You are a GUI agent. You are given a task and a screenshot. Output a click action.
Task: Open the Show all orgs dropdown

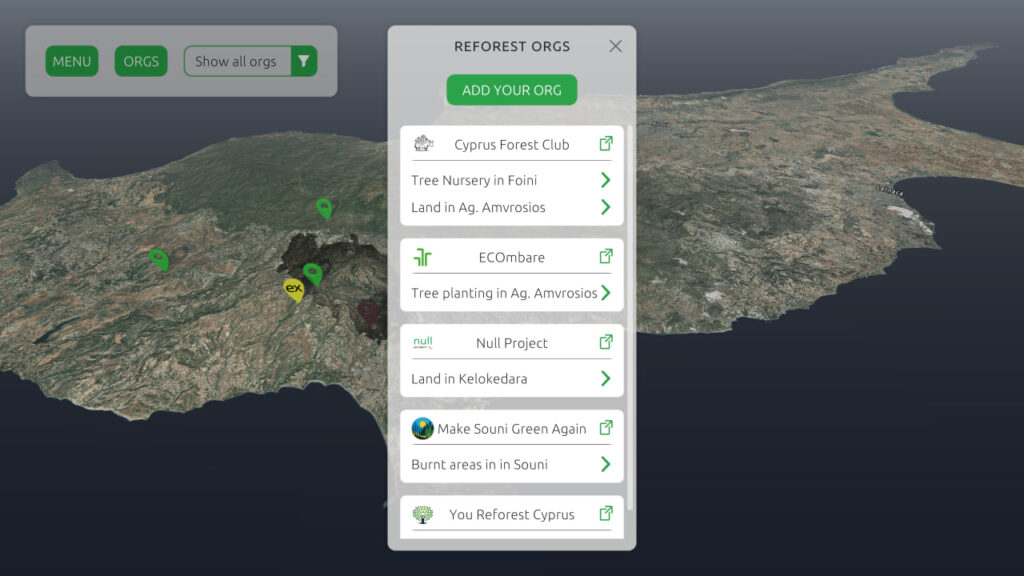[x=237, y=61]
